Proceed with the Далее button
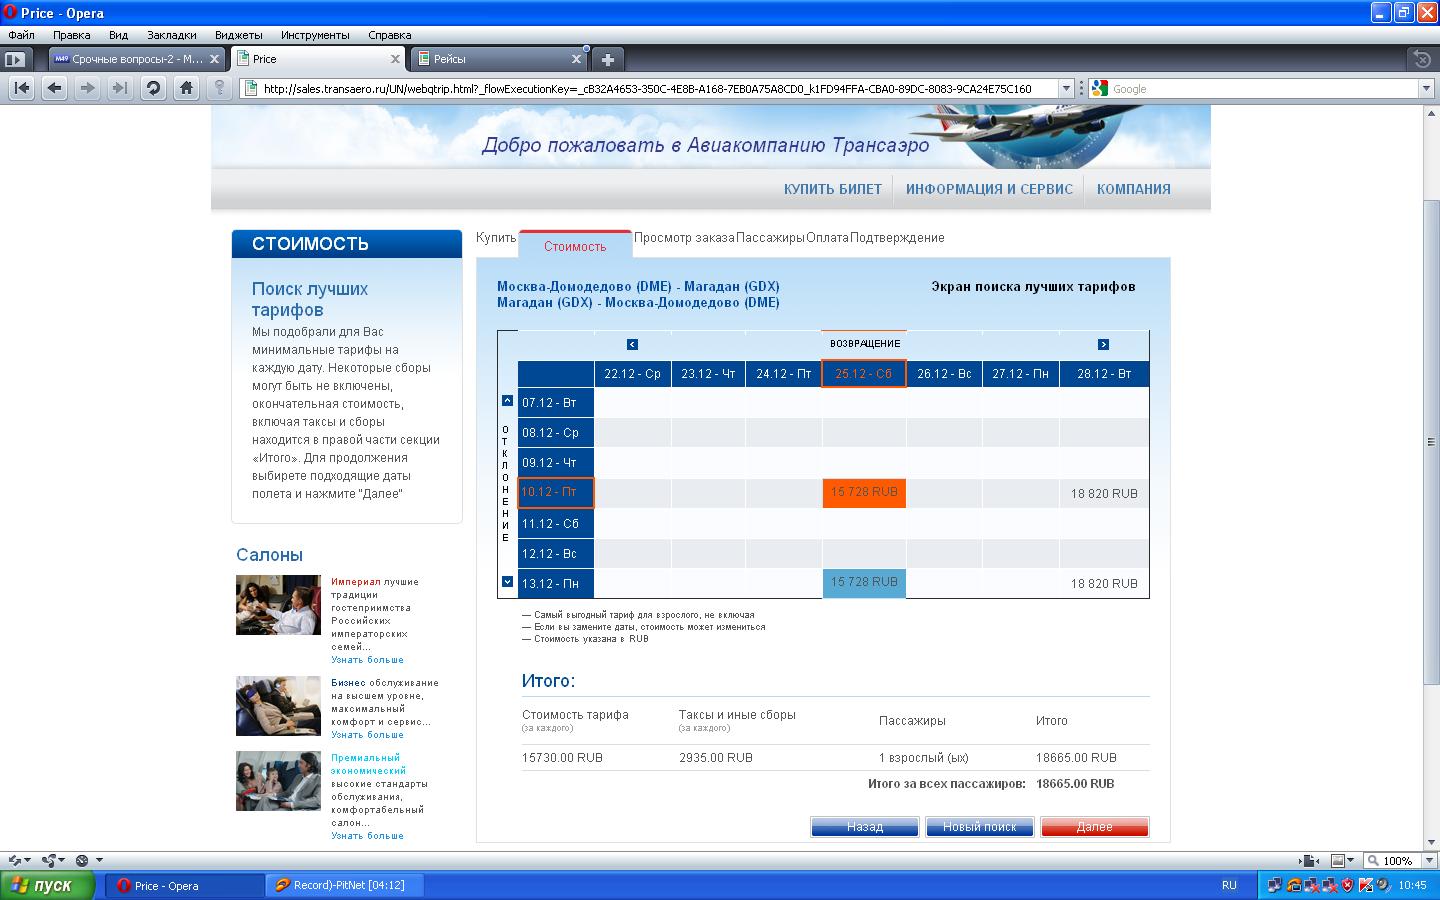 tap(1094, 827)
